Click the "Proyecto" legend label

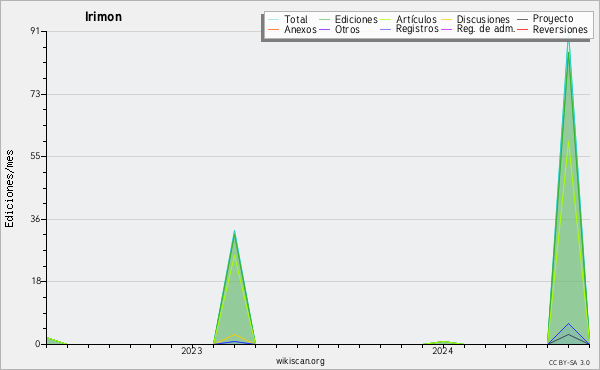pos(553,19)
